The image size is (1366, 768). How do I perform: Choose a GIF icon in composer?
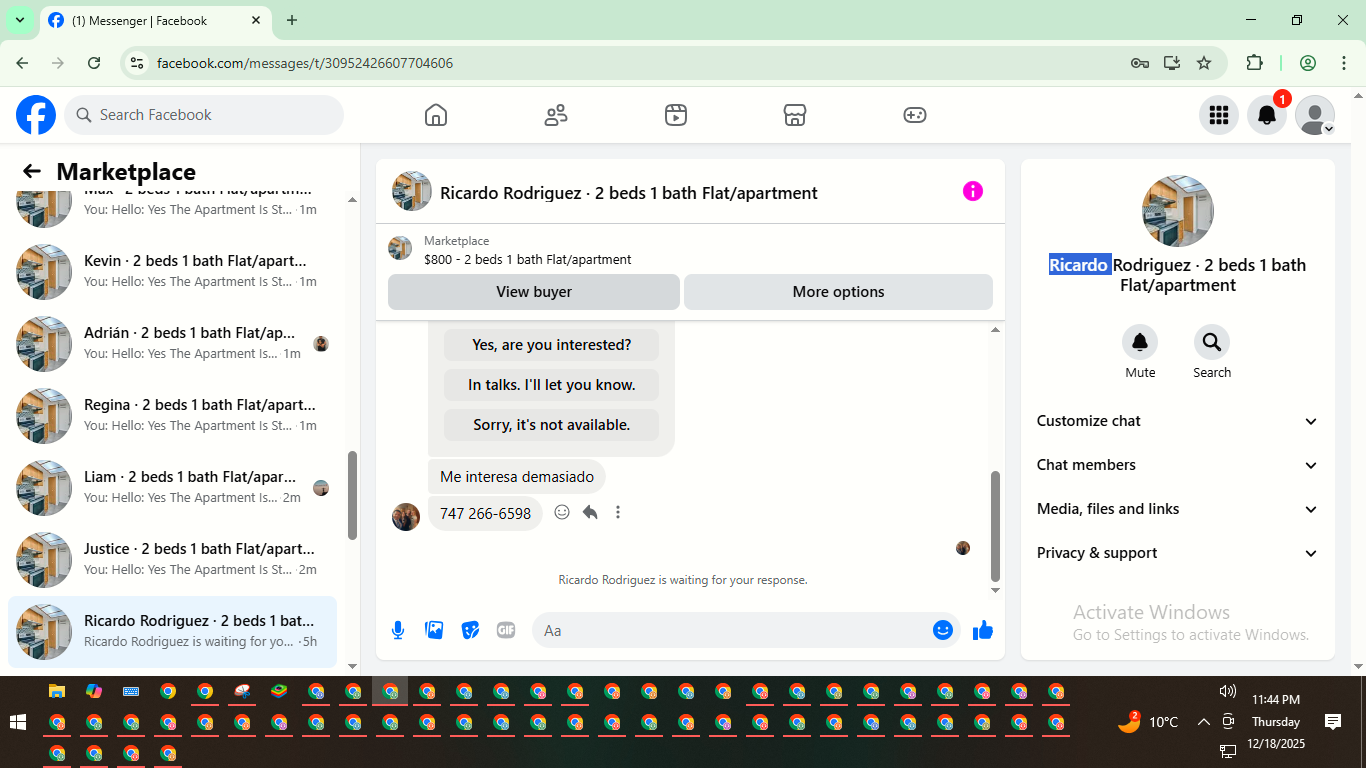click(506, 630)
